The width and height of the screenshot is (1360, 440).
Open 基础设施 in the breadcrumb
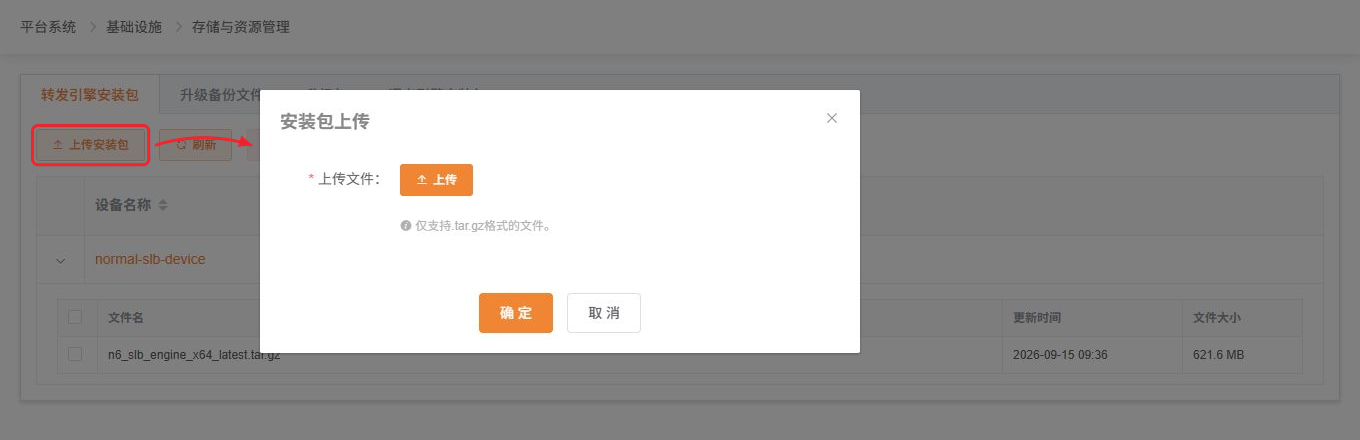coord(134,27)
